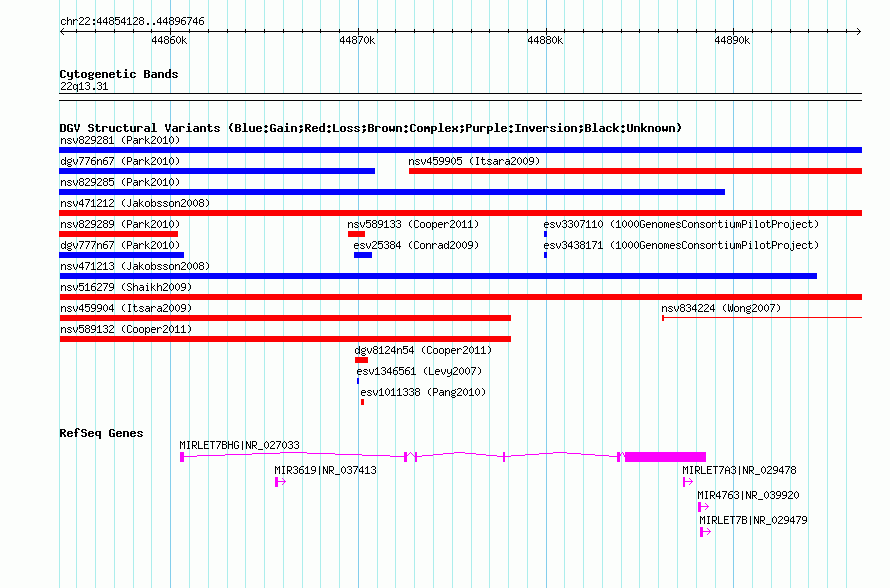
Task: Select esv1346561 (Levy2007) variant label
Action: (419, 371)
